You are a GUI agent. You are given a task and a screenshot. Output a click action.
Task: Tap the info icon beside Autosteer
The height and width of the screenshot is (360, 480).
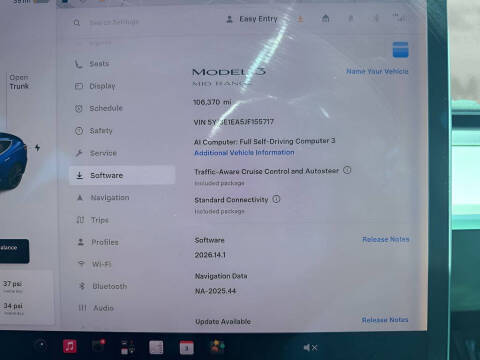(347, 170)
